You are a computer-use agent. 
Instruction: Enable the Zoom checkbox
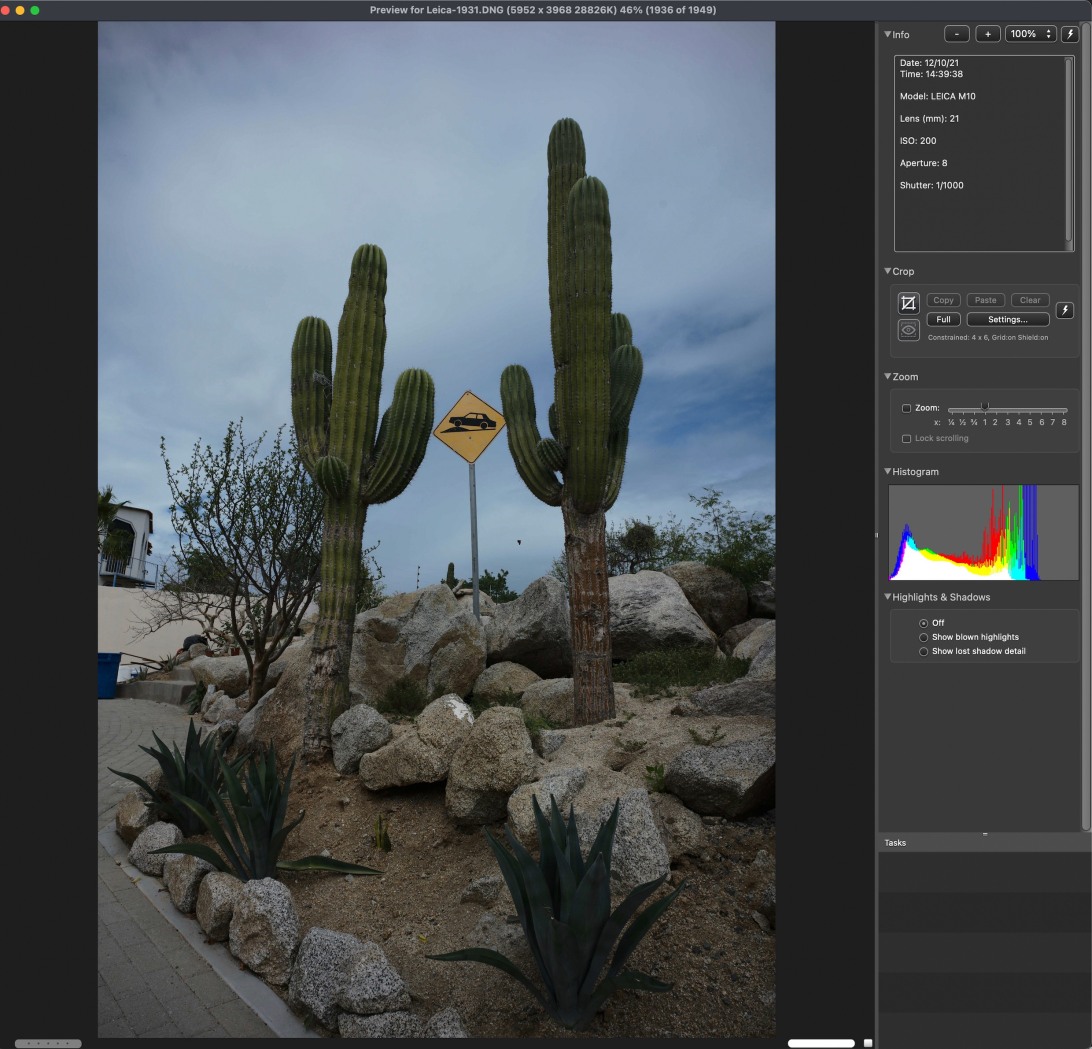click(x=906, y=408)
